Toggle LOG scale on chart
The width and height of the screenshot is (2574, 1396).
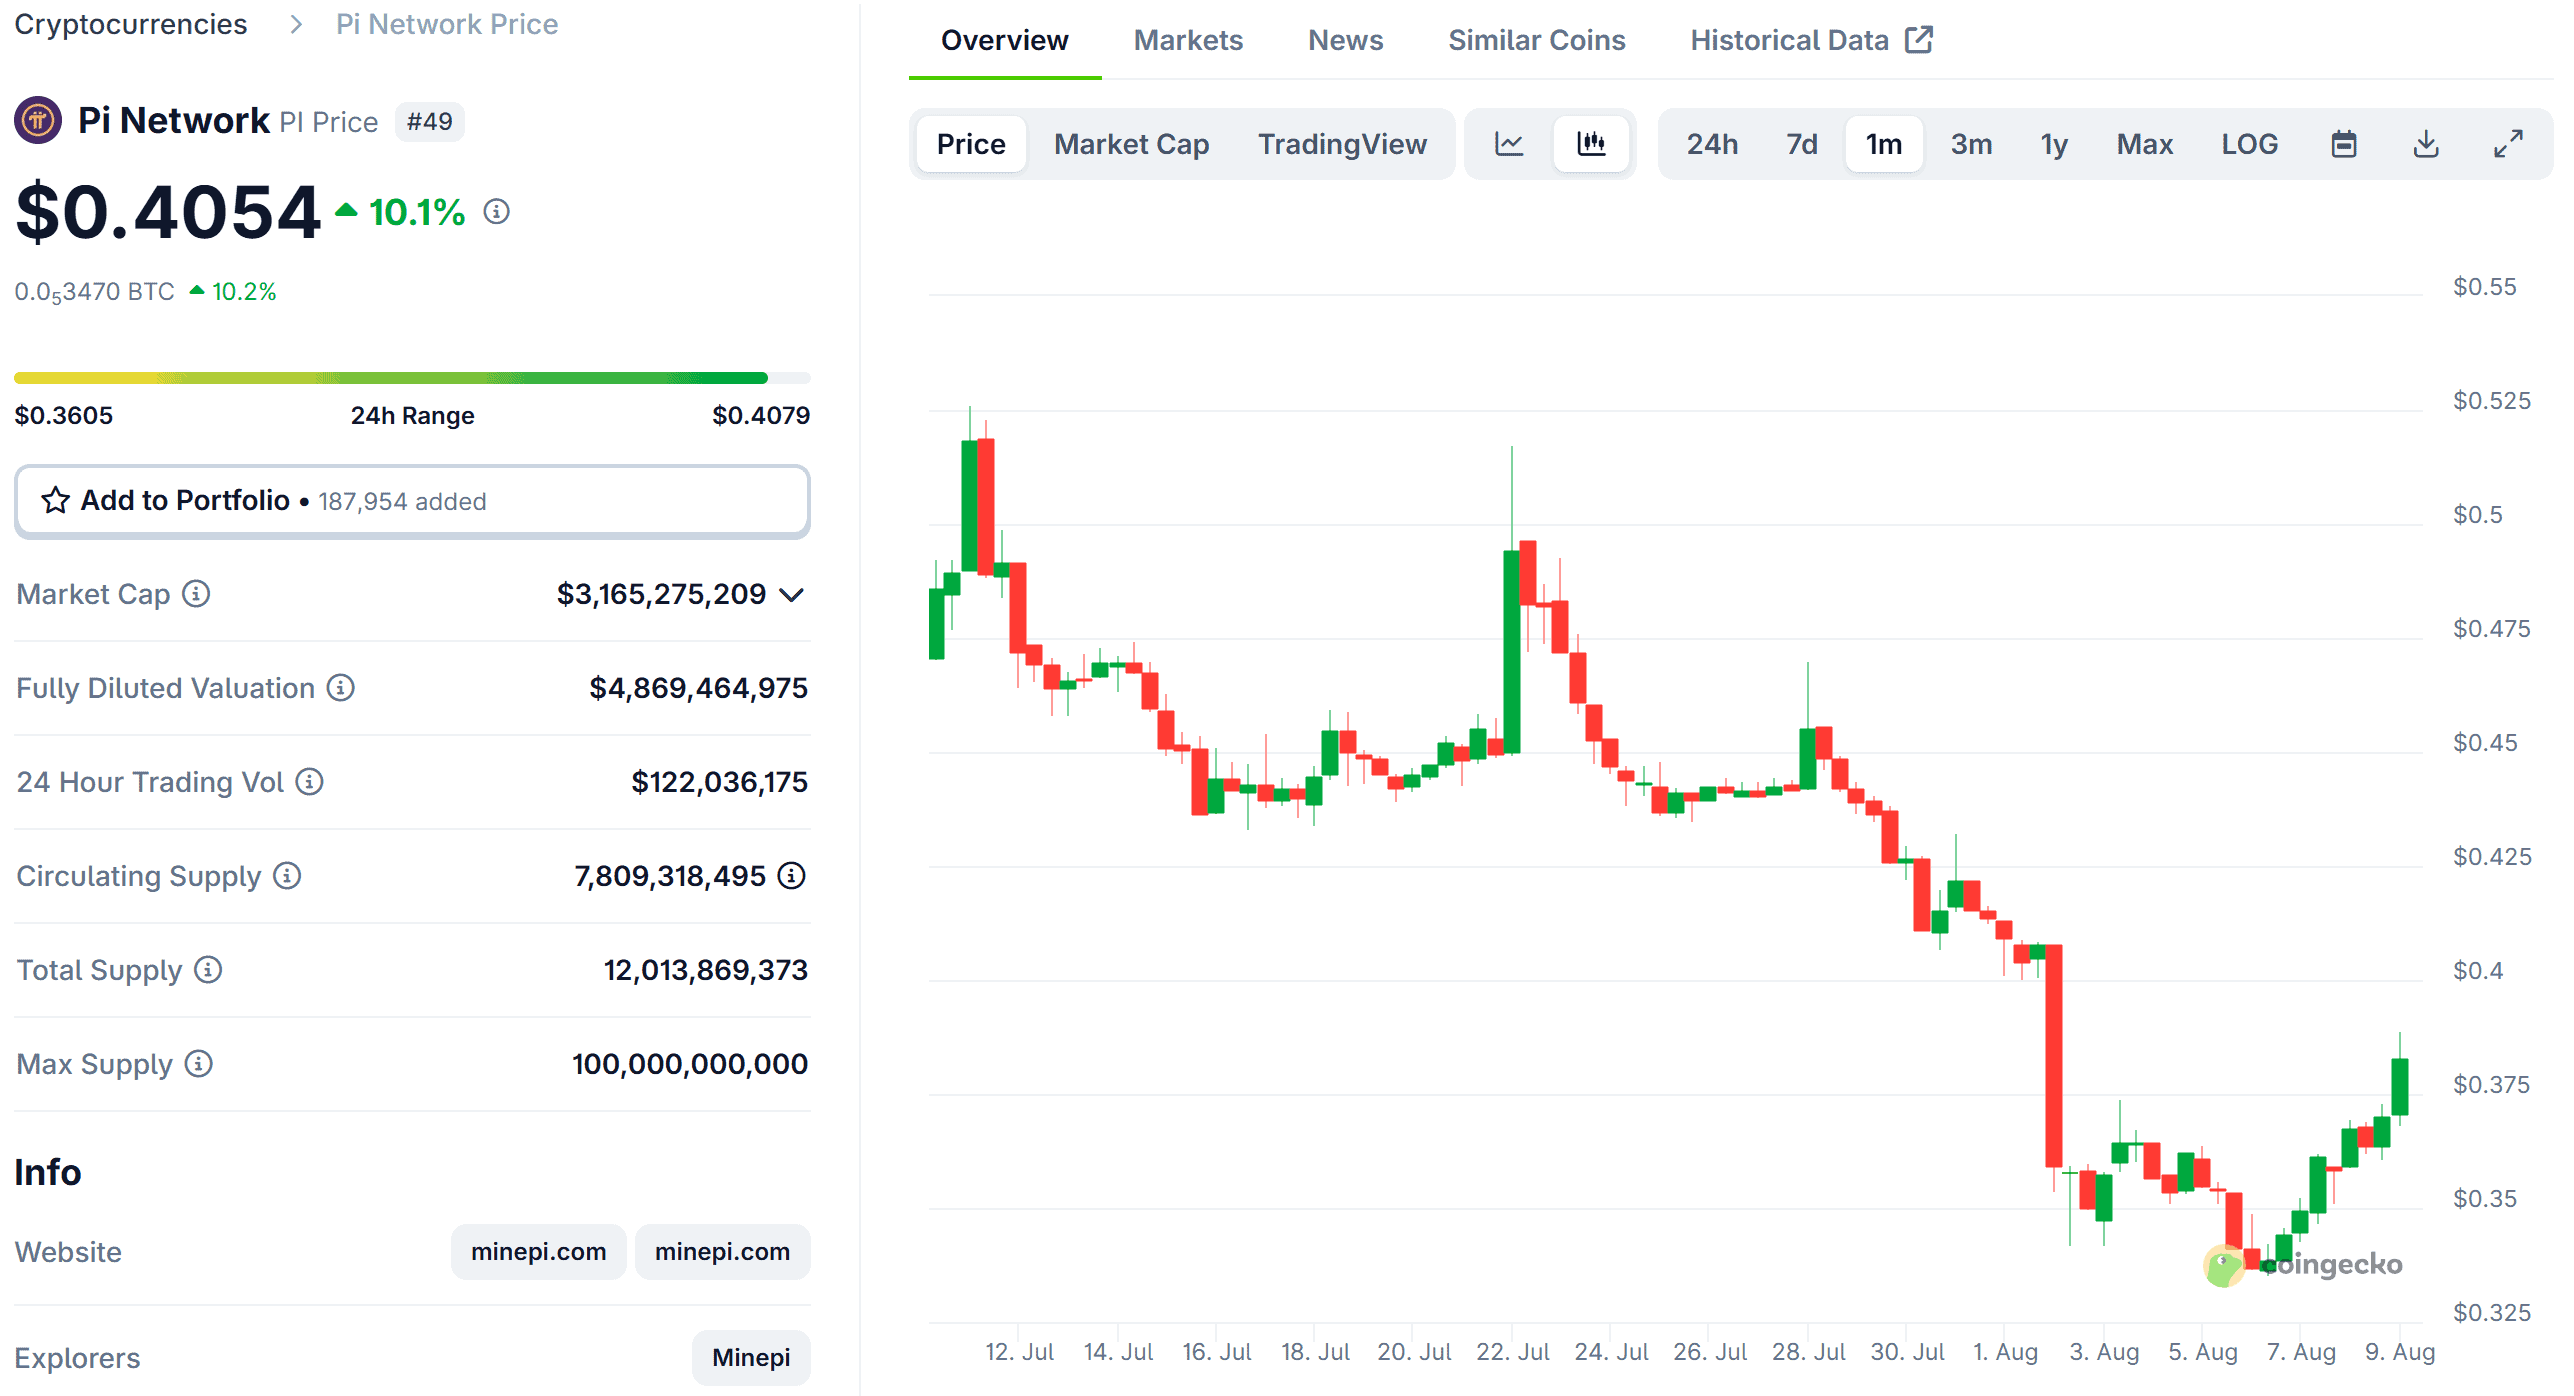point(2249,144)
